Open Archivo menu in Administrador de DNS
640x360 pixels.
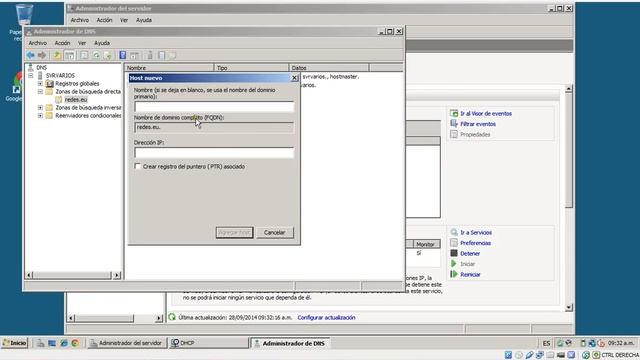click(38, 43)
